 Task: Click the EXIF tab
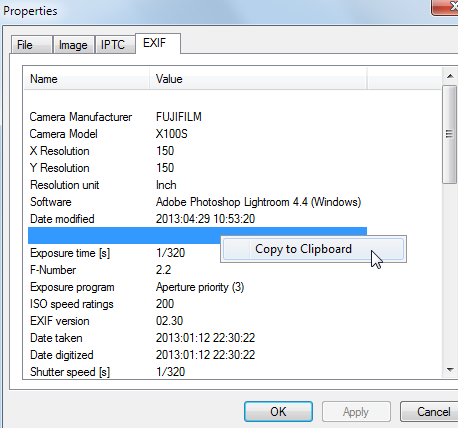tap(158, 43)
